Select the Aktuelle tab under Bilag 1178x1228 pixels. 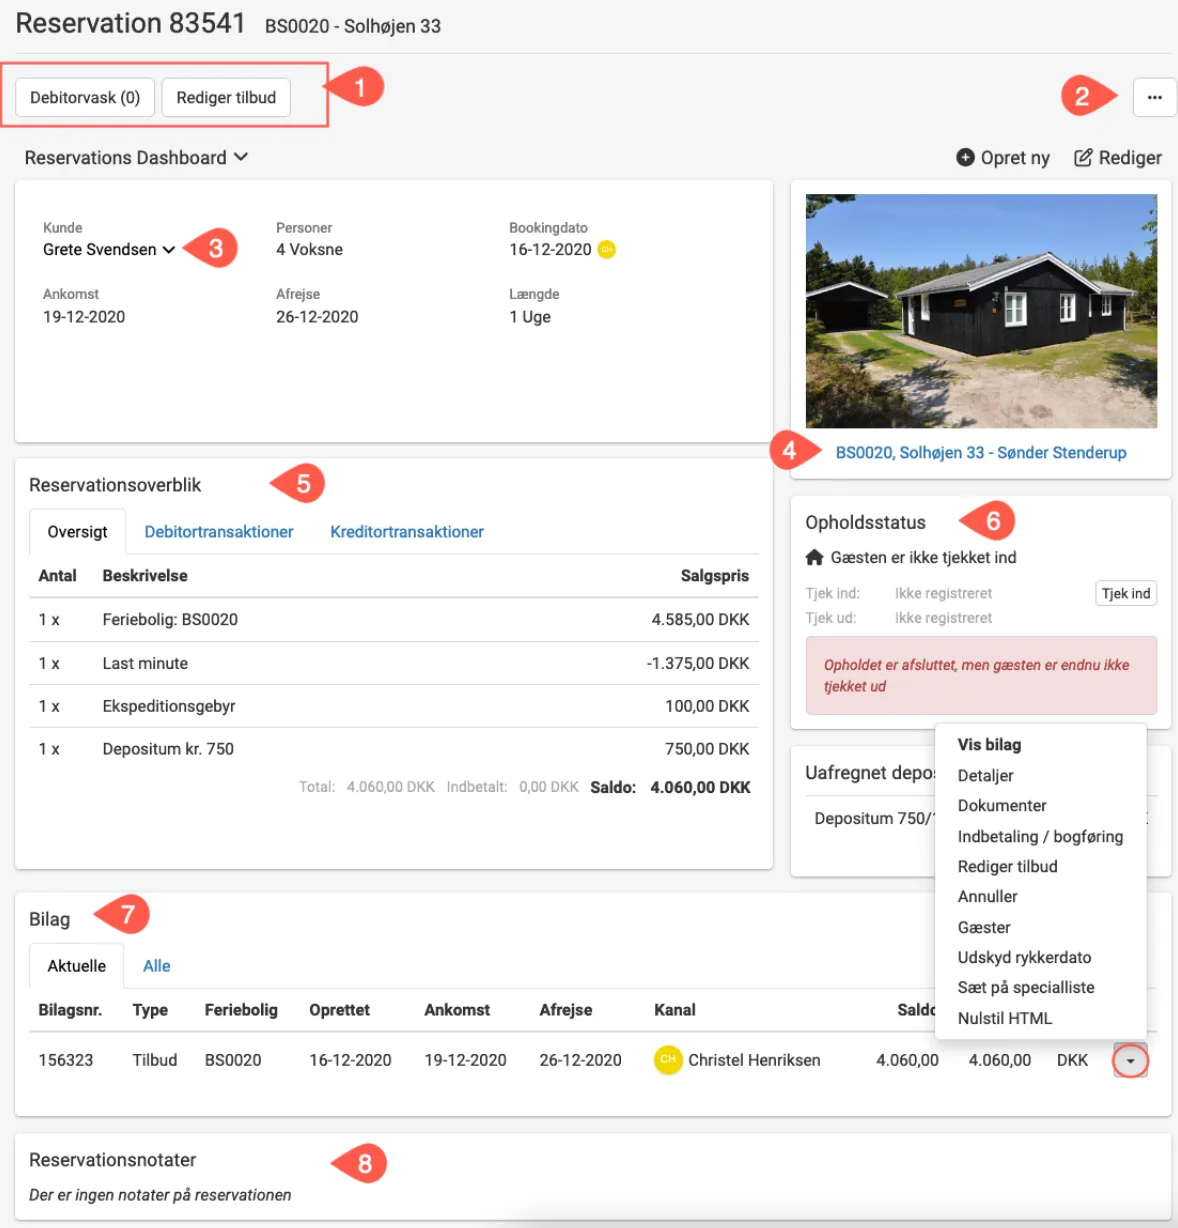[x=77, y=966]
